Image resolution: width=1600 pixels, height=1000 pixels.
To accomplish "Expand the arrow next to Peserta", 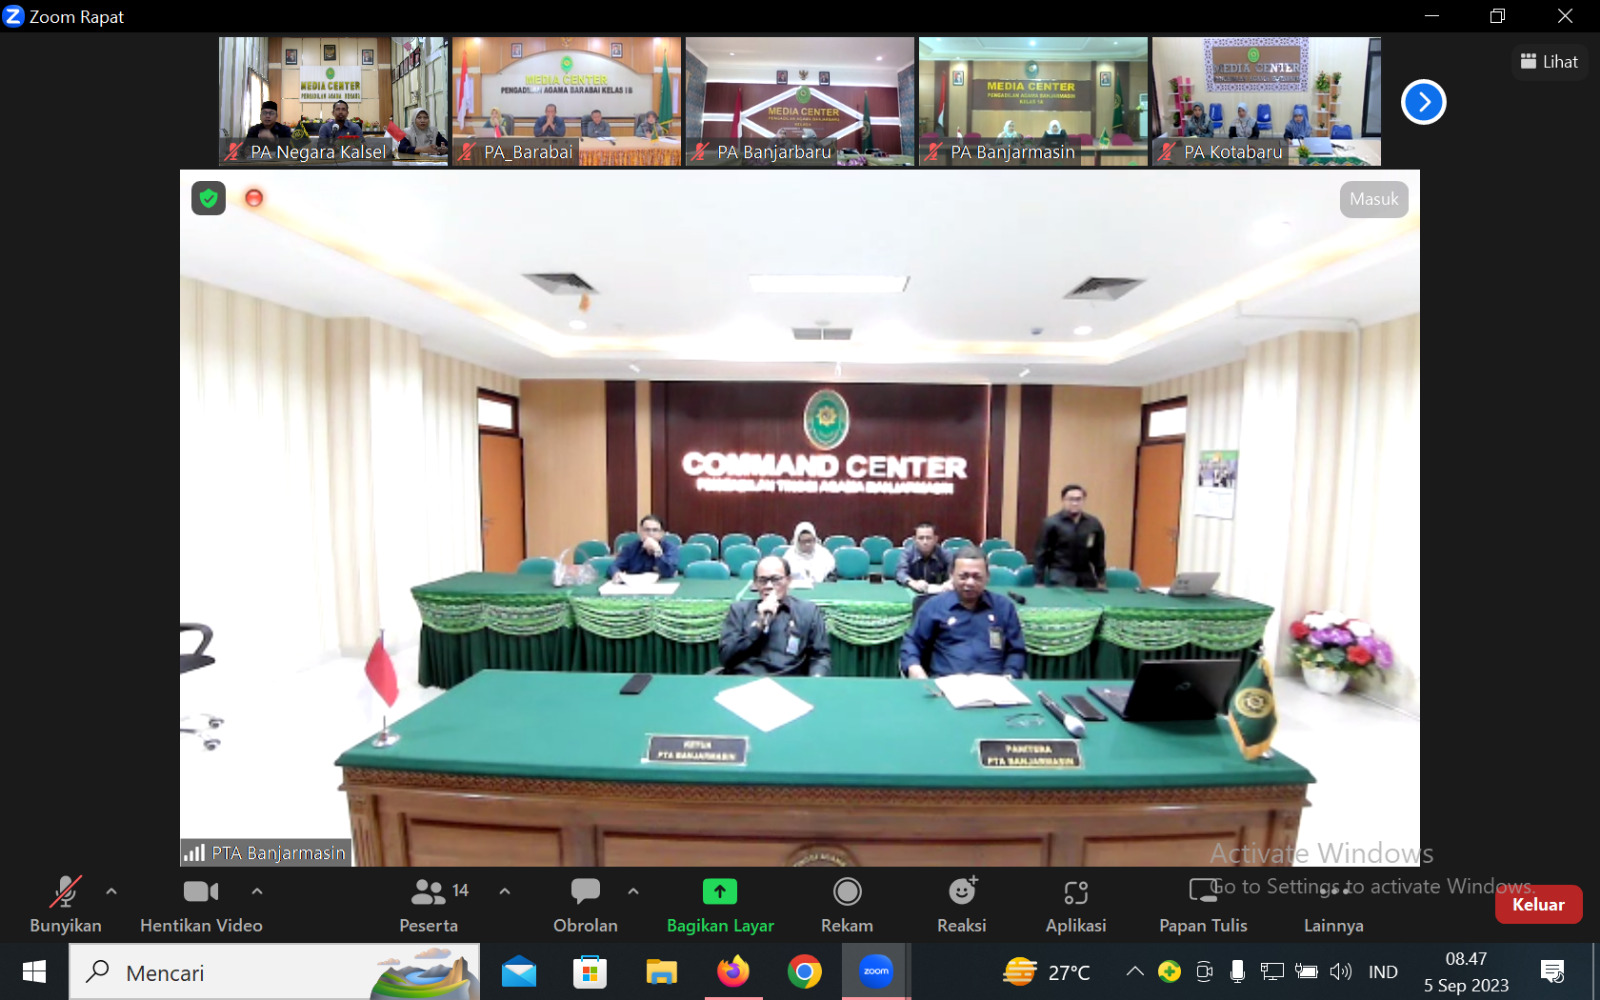I will (x=505, y=890).
